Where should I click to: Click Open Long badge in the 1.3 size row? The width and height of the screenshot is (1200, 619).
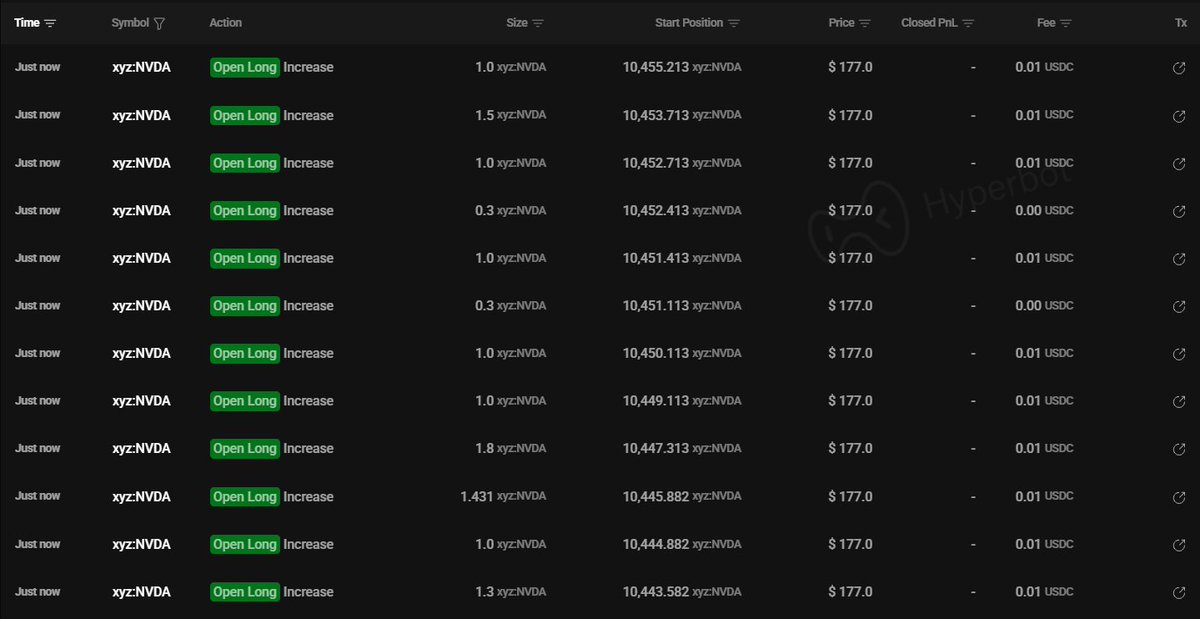(244, 592)
